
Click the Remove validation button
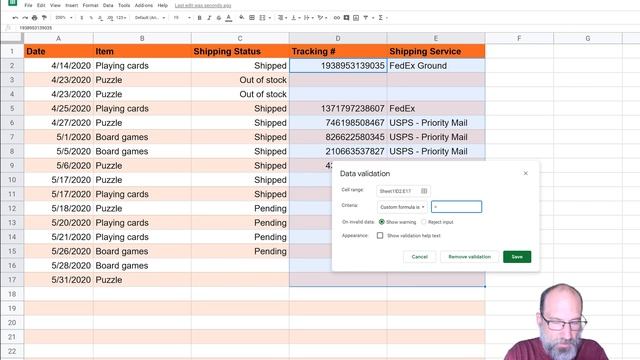(469, 257)
